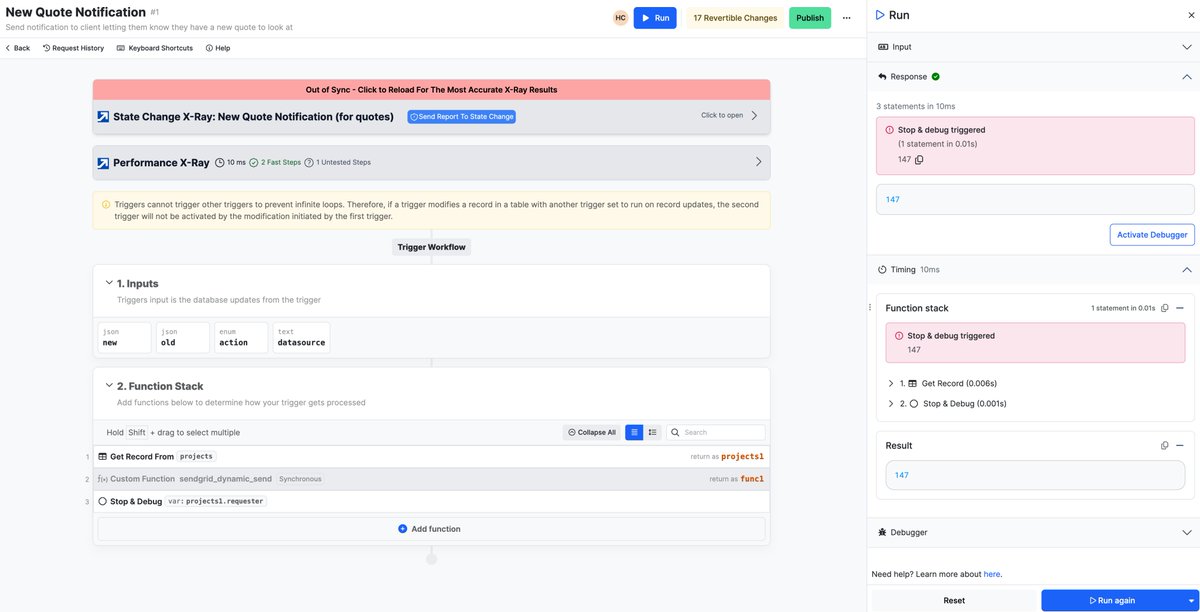
Task: Open Request History
Action: click(73, 48)
